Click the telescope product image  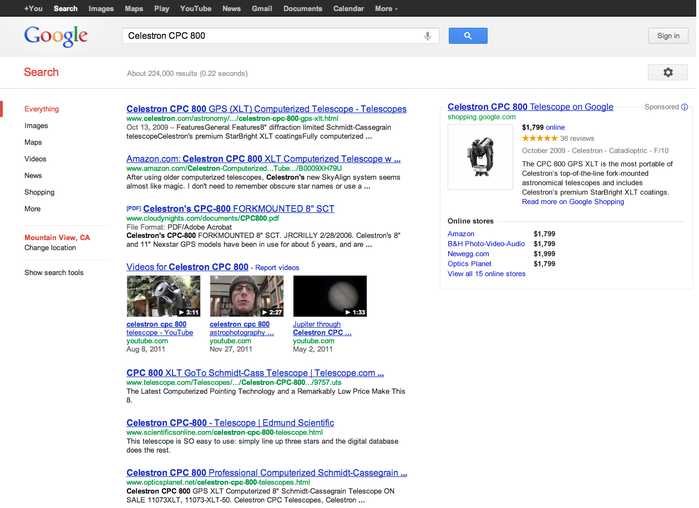[480, 157]
